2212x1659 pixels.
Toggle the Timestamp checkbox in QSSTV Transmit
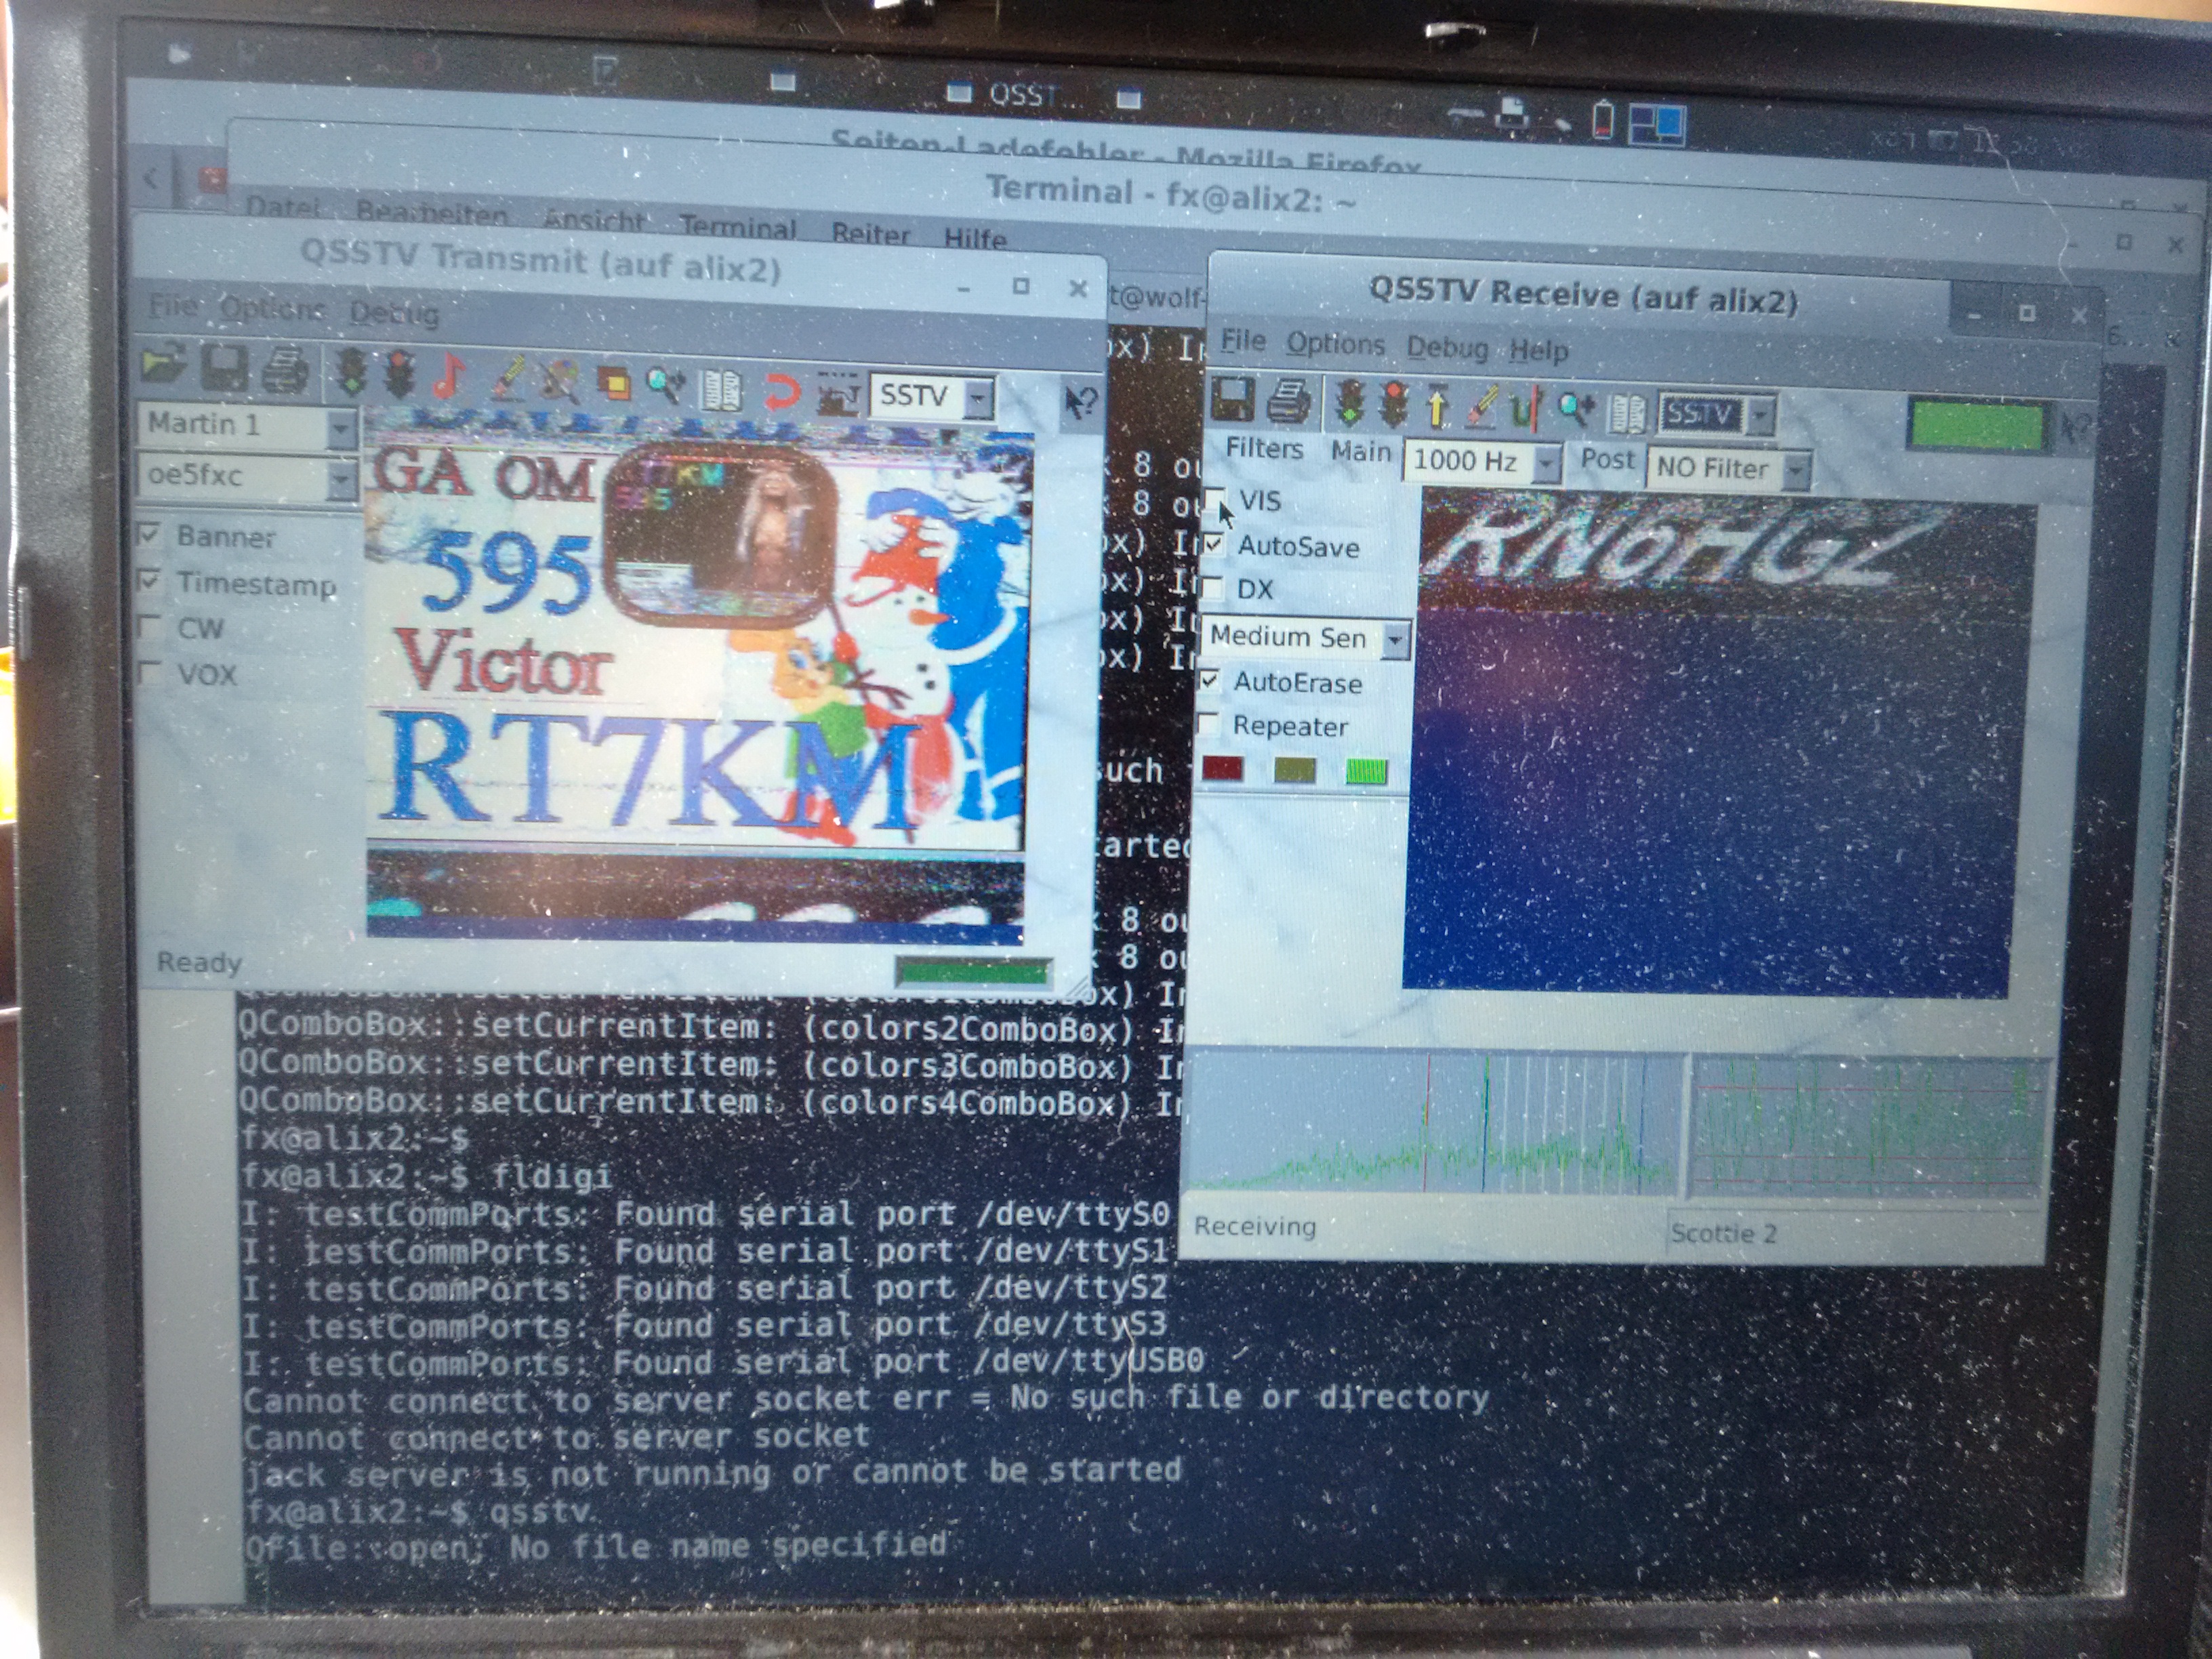pyautogui.click(x=150, y=581)
